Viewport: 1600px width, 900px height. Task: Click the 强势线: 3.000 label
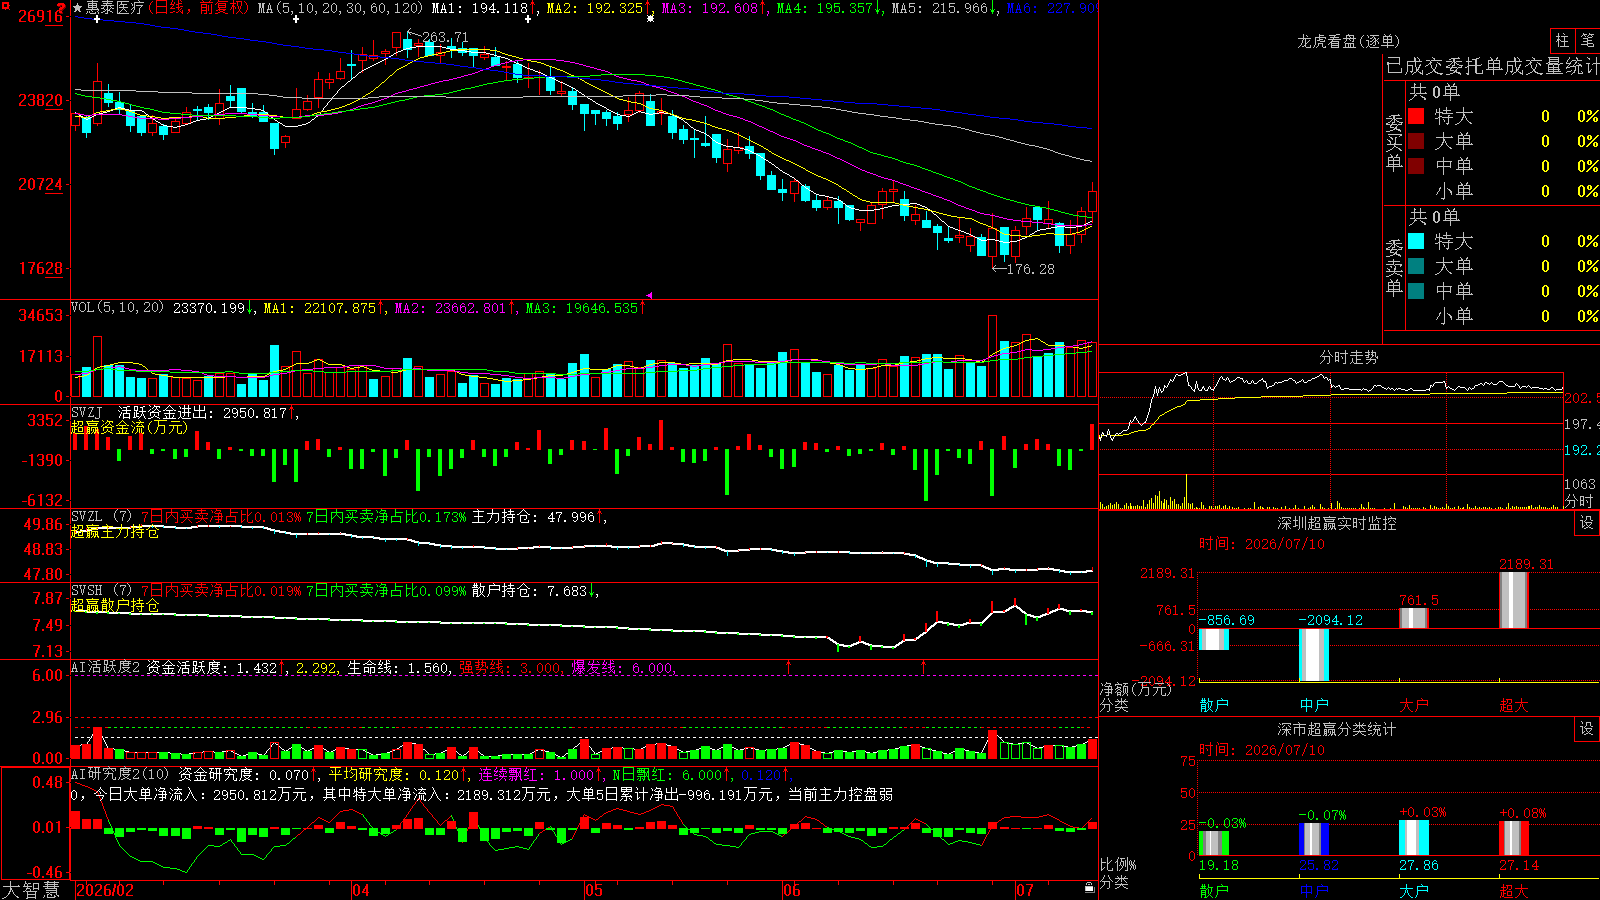coord(510,668)
